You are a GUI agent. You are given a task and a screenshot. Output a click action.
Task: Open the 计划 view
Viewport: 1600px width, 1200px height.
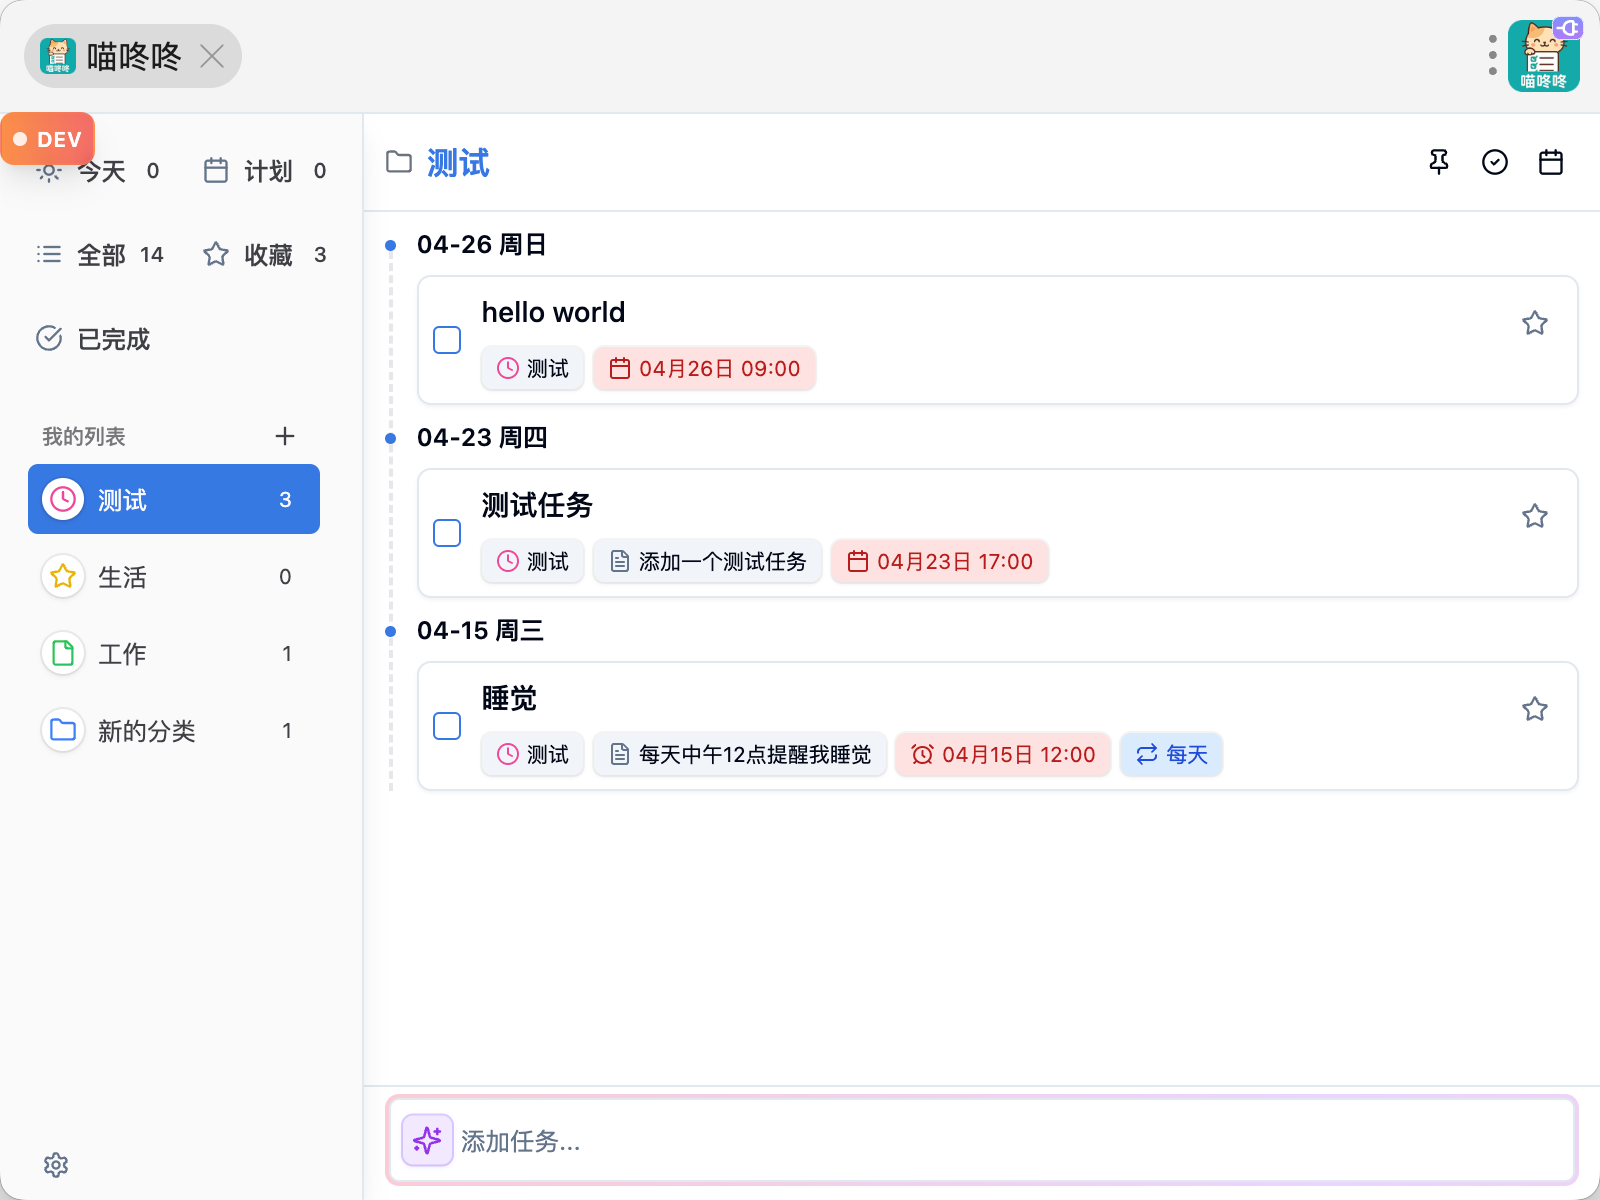click(265, 171)
